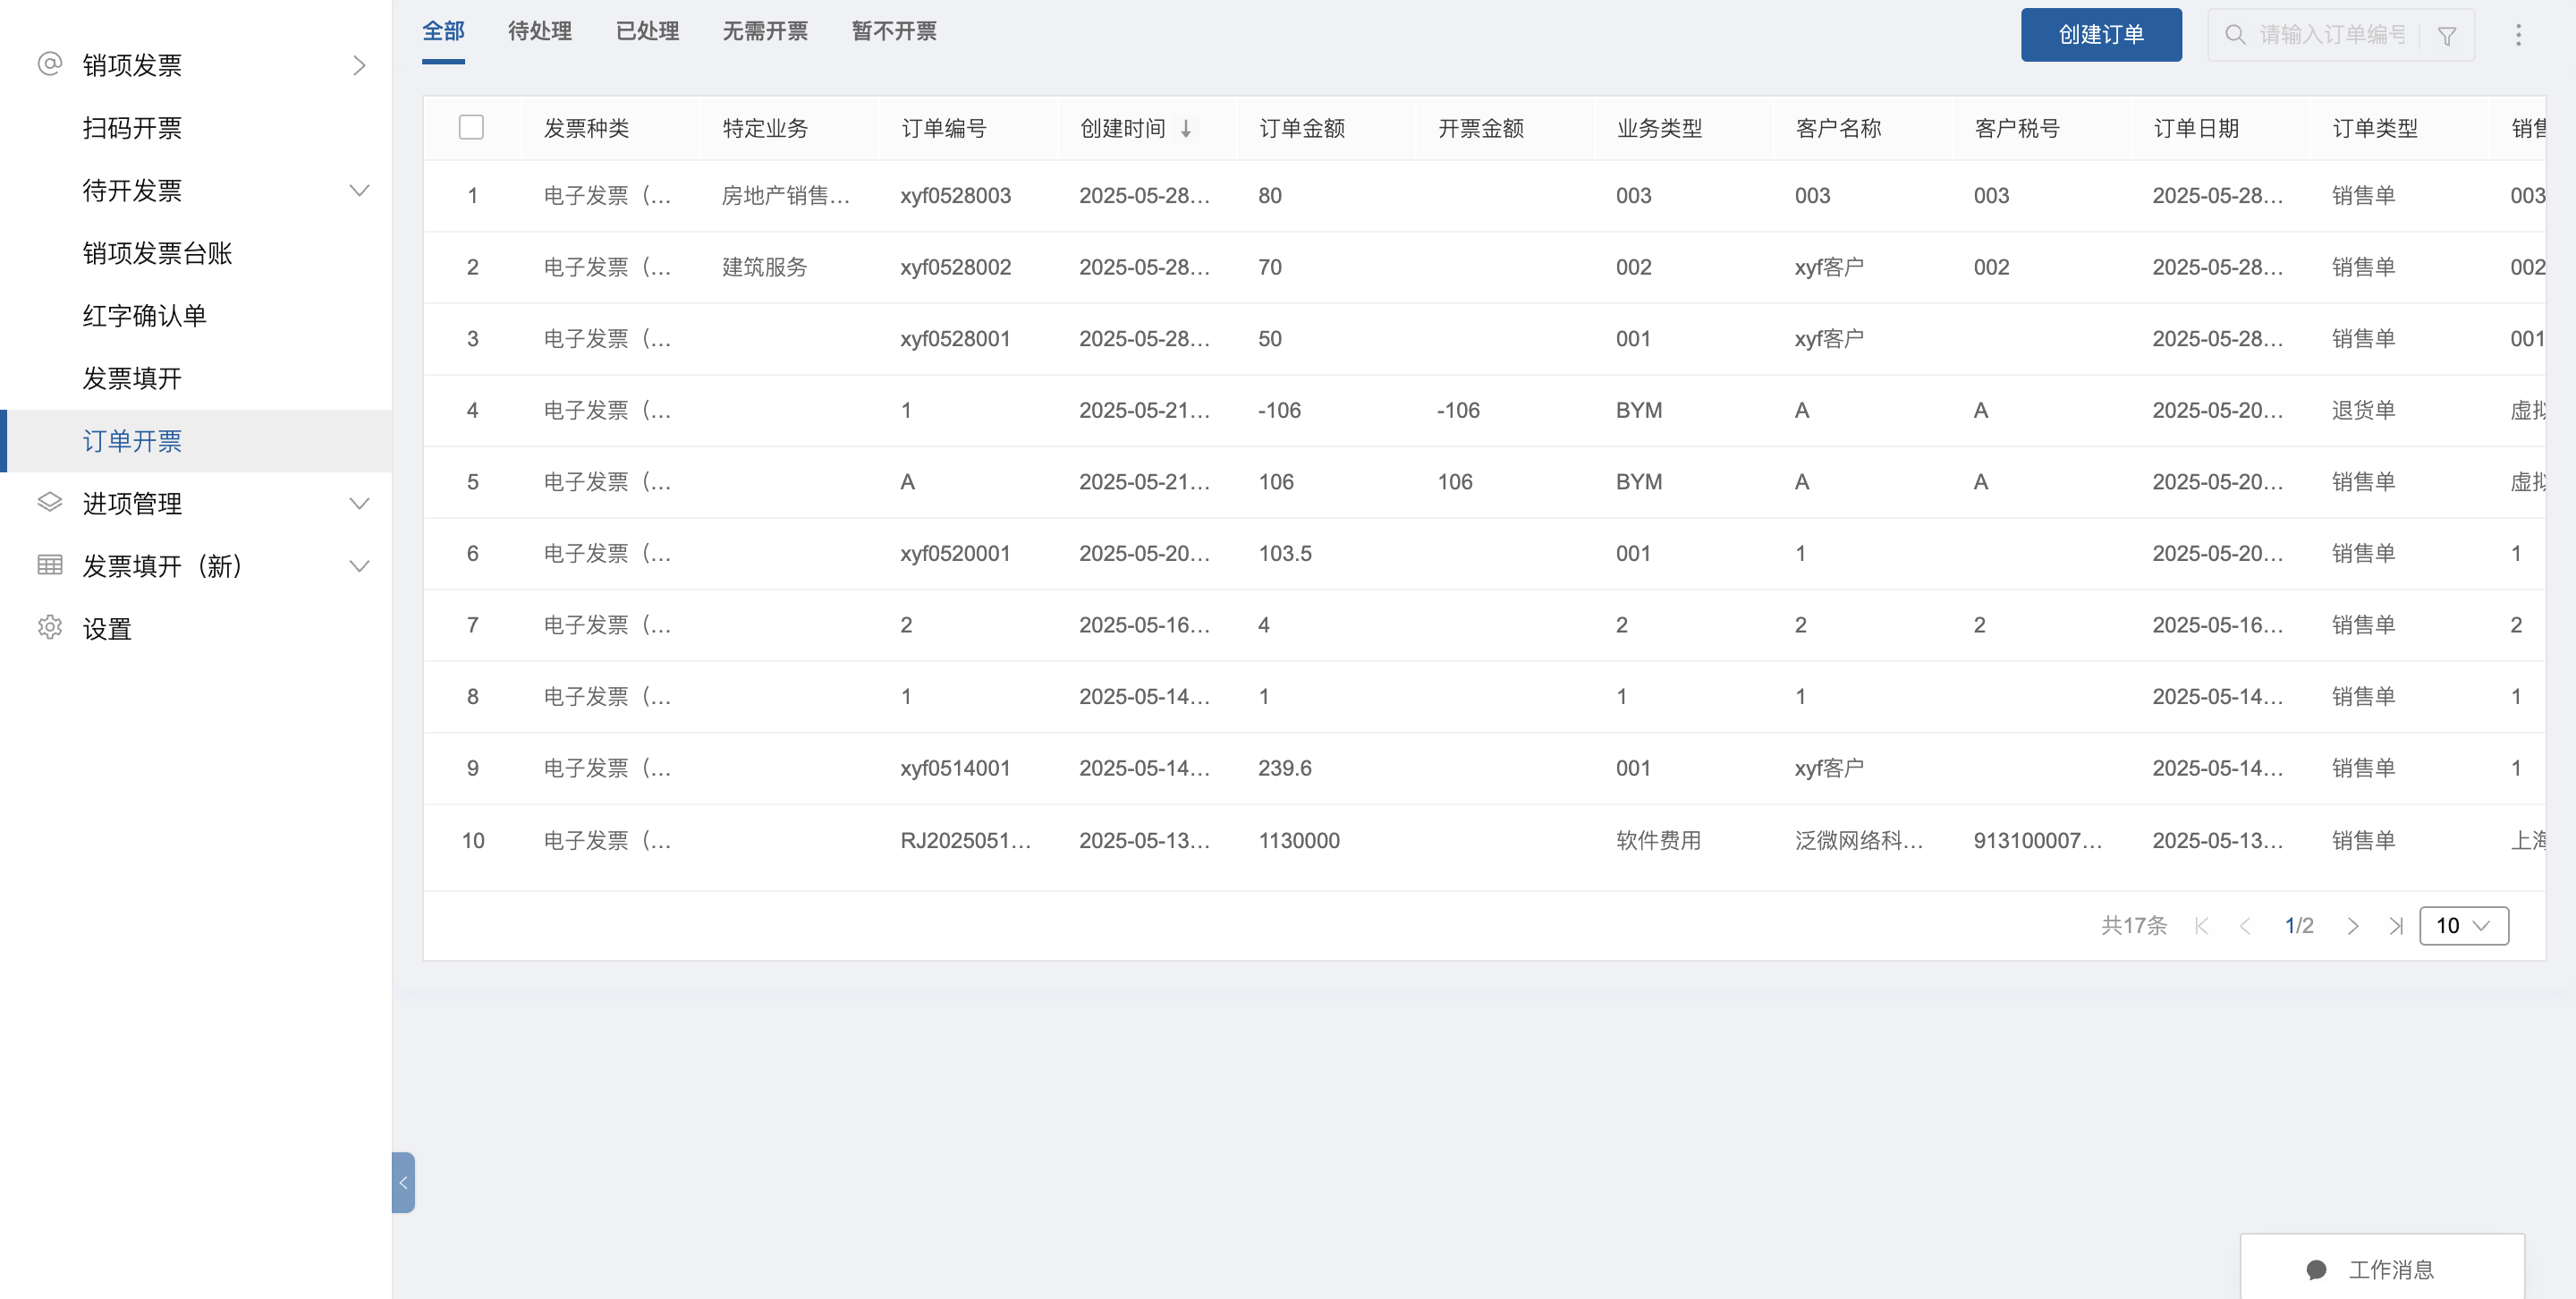Click the 业务类型 column header
Screen dimensions: 2576x1299
tap(1659, 128)
